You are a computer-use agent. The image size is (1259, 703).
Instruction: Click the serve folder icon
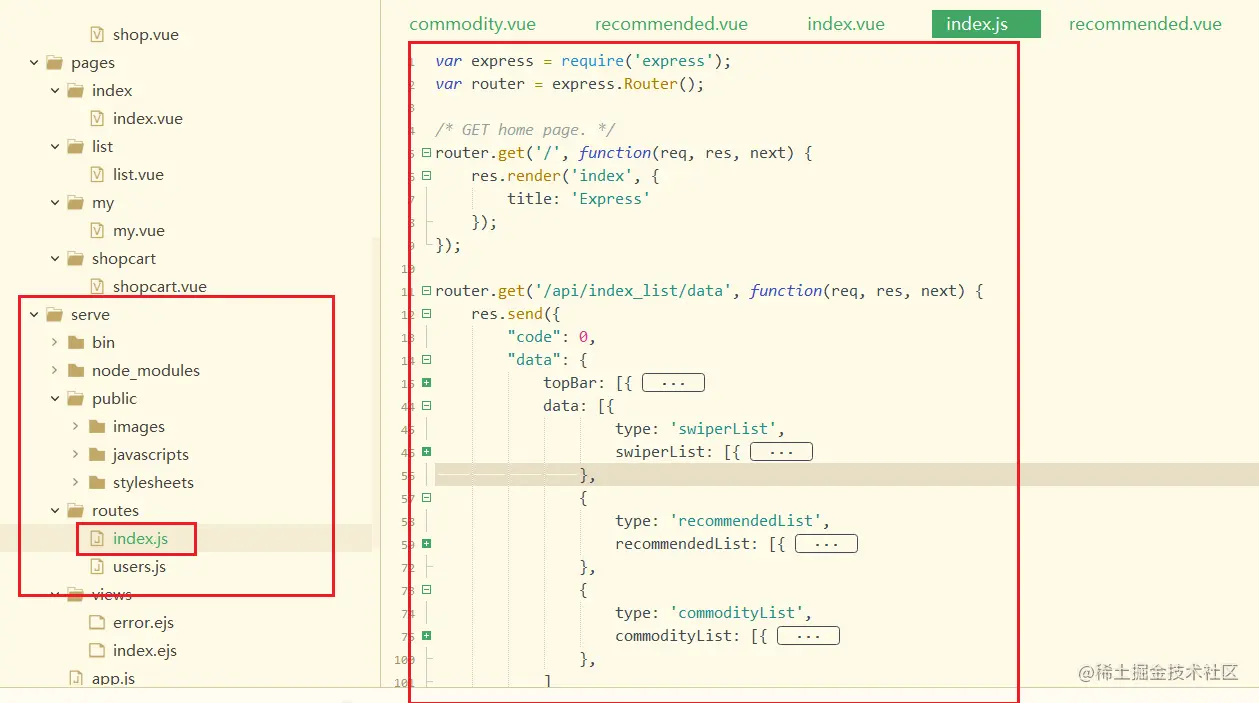(x=54, y=314)
